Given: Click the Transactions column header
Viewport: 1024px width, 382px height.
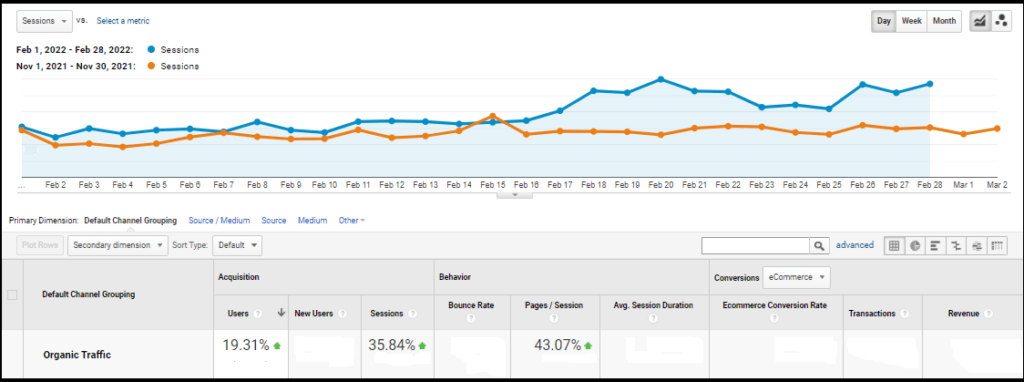Looking at the screenshot, I should 871,314.
